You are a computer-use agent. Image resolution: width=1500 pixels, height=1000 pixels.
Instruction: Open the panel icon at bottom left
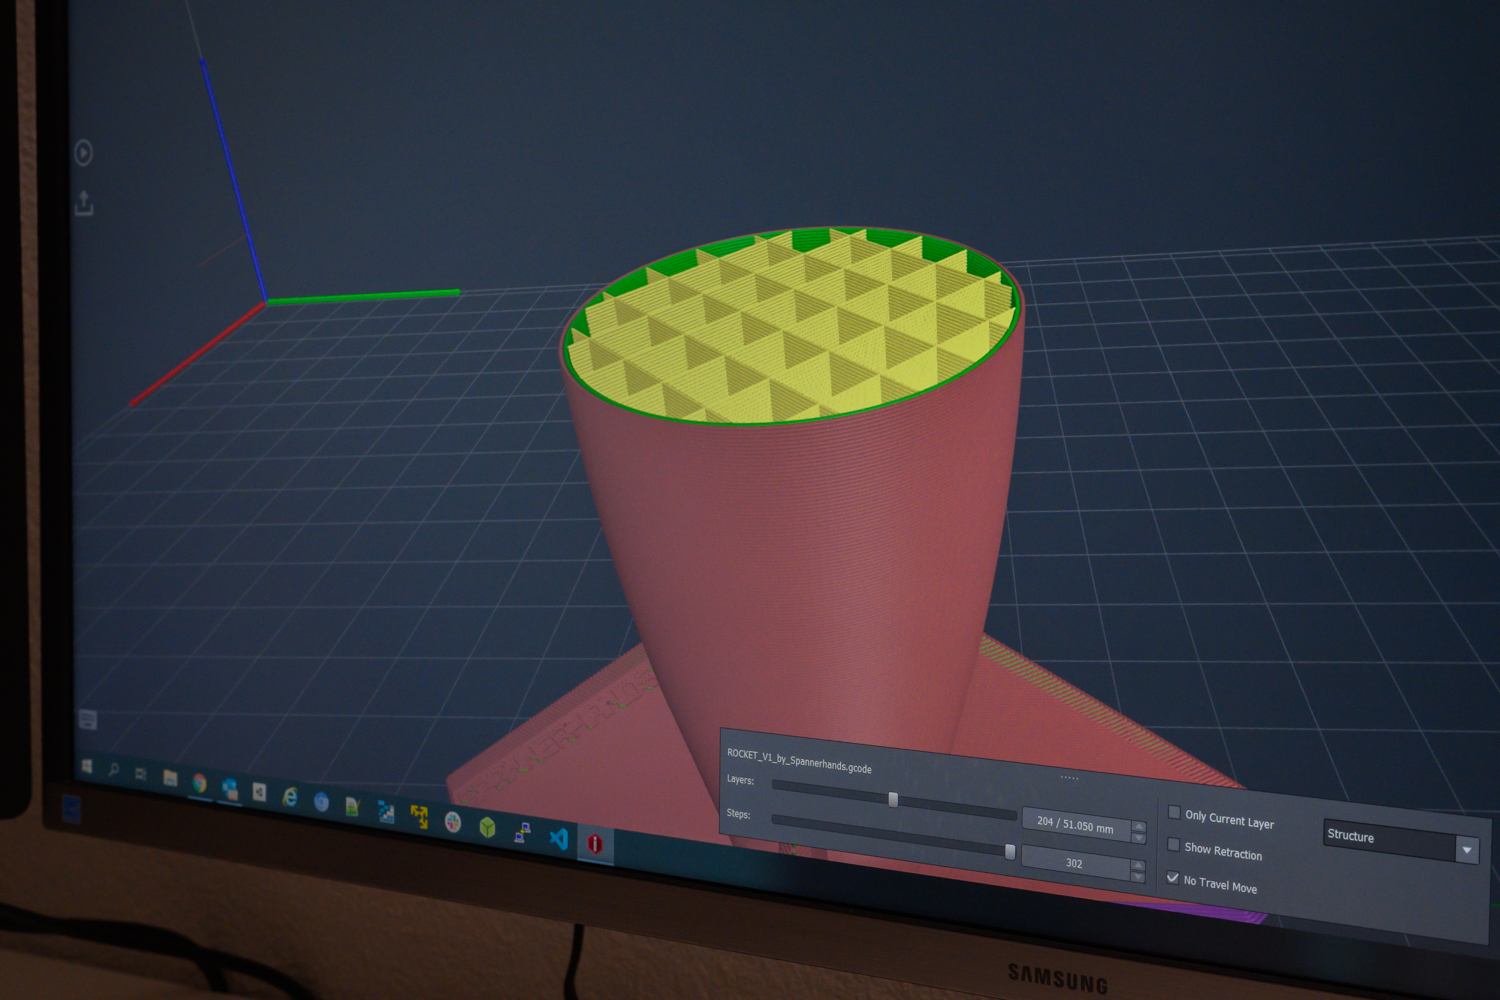tap(88, 720)
